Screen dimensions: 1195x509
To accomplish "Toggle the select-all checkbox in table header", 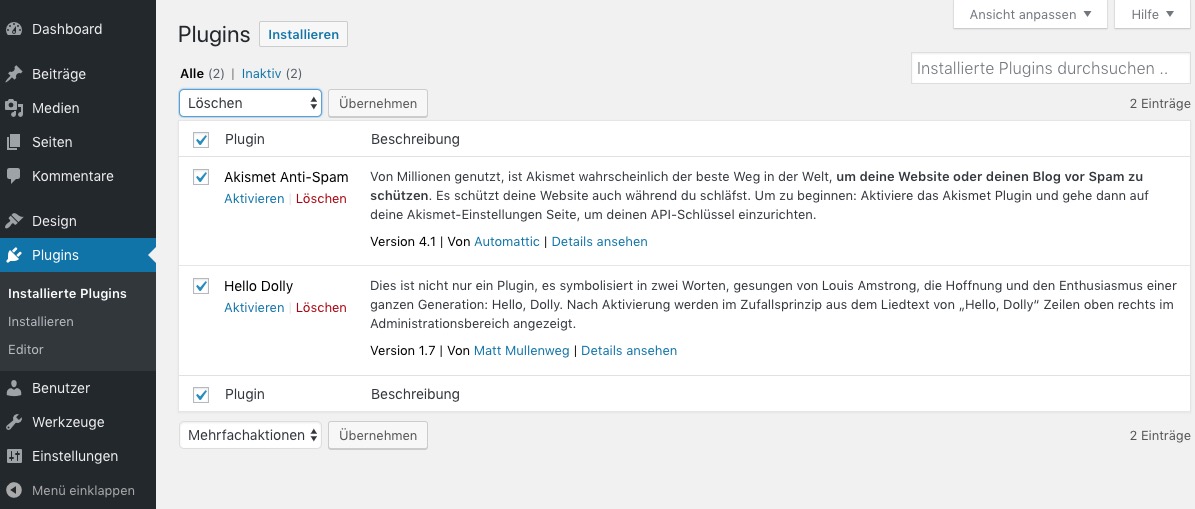I will 201,139.
